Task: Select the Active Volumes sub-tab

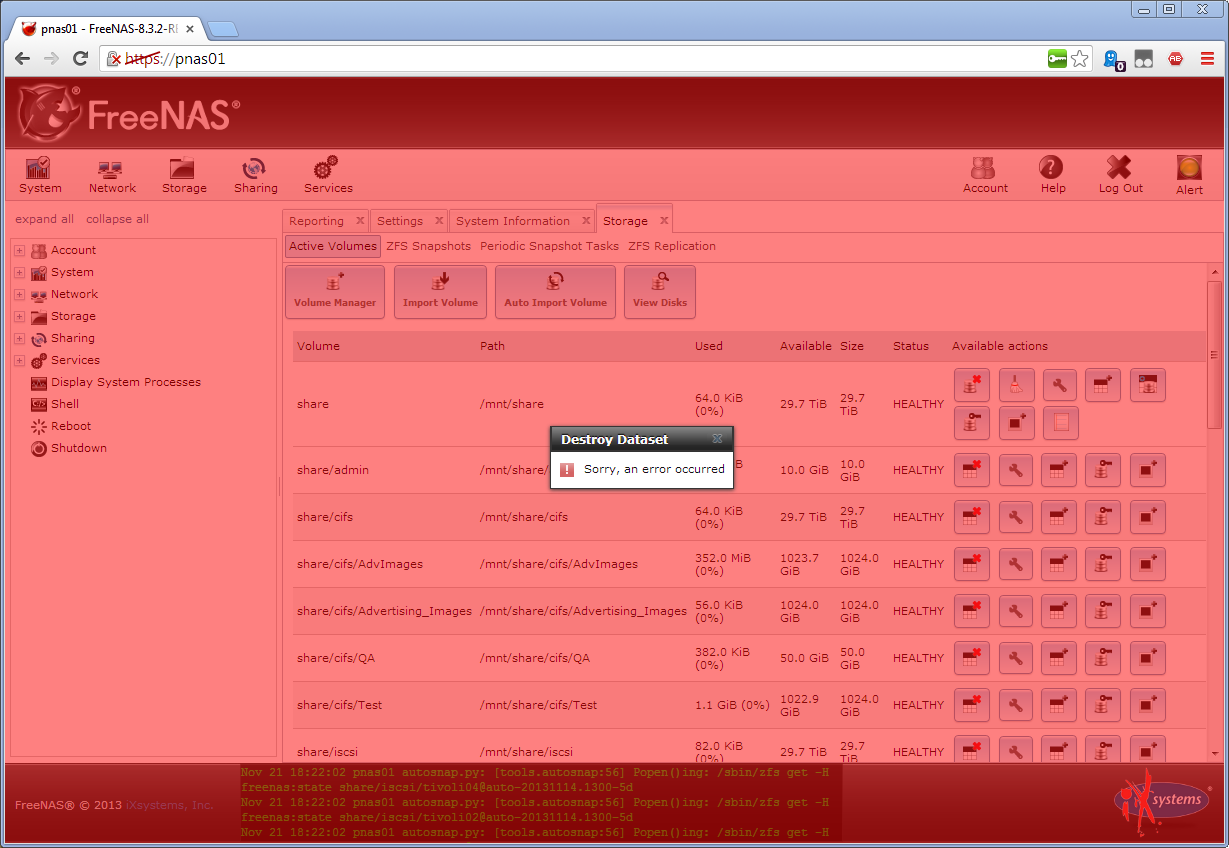Action: pyautogui.click(x=333, y=246)
